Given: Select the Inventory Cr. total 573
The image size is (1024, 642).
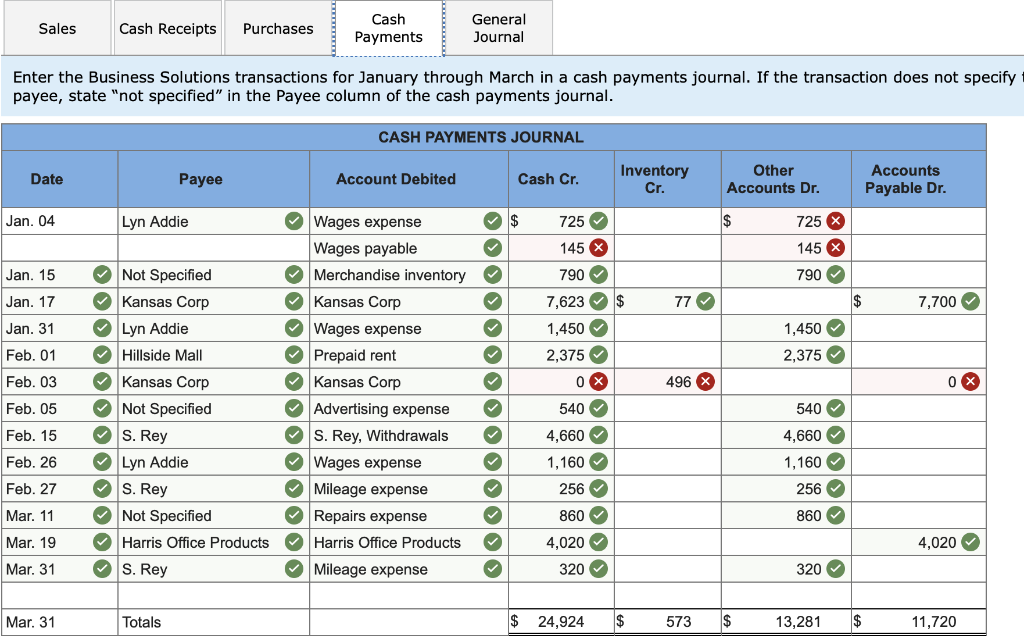Looking at the screenshot, I should pyautogui.click(x=679, y=622).
